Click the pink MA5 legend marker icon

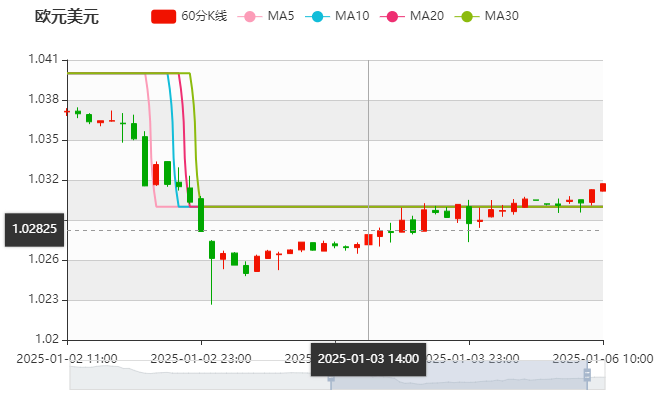pos(251,16)
